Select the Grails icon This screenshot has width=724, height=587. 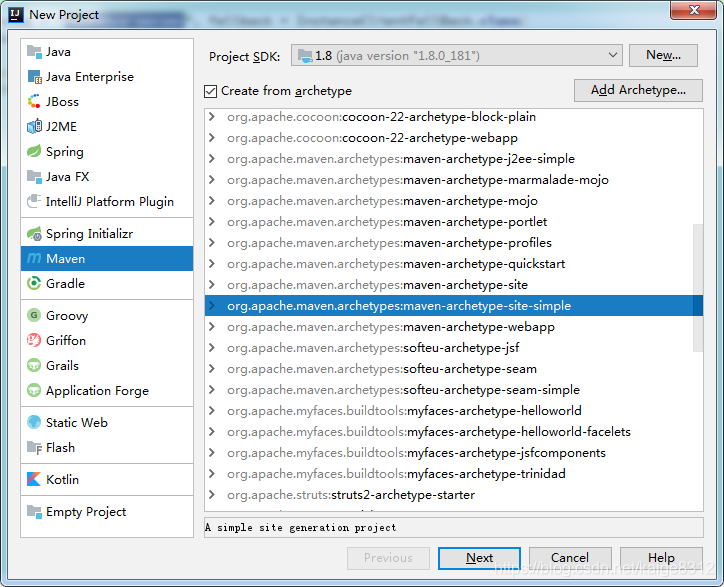34,365
